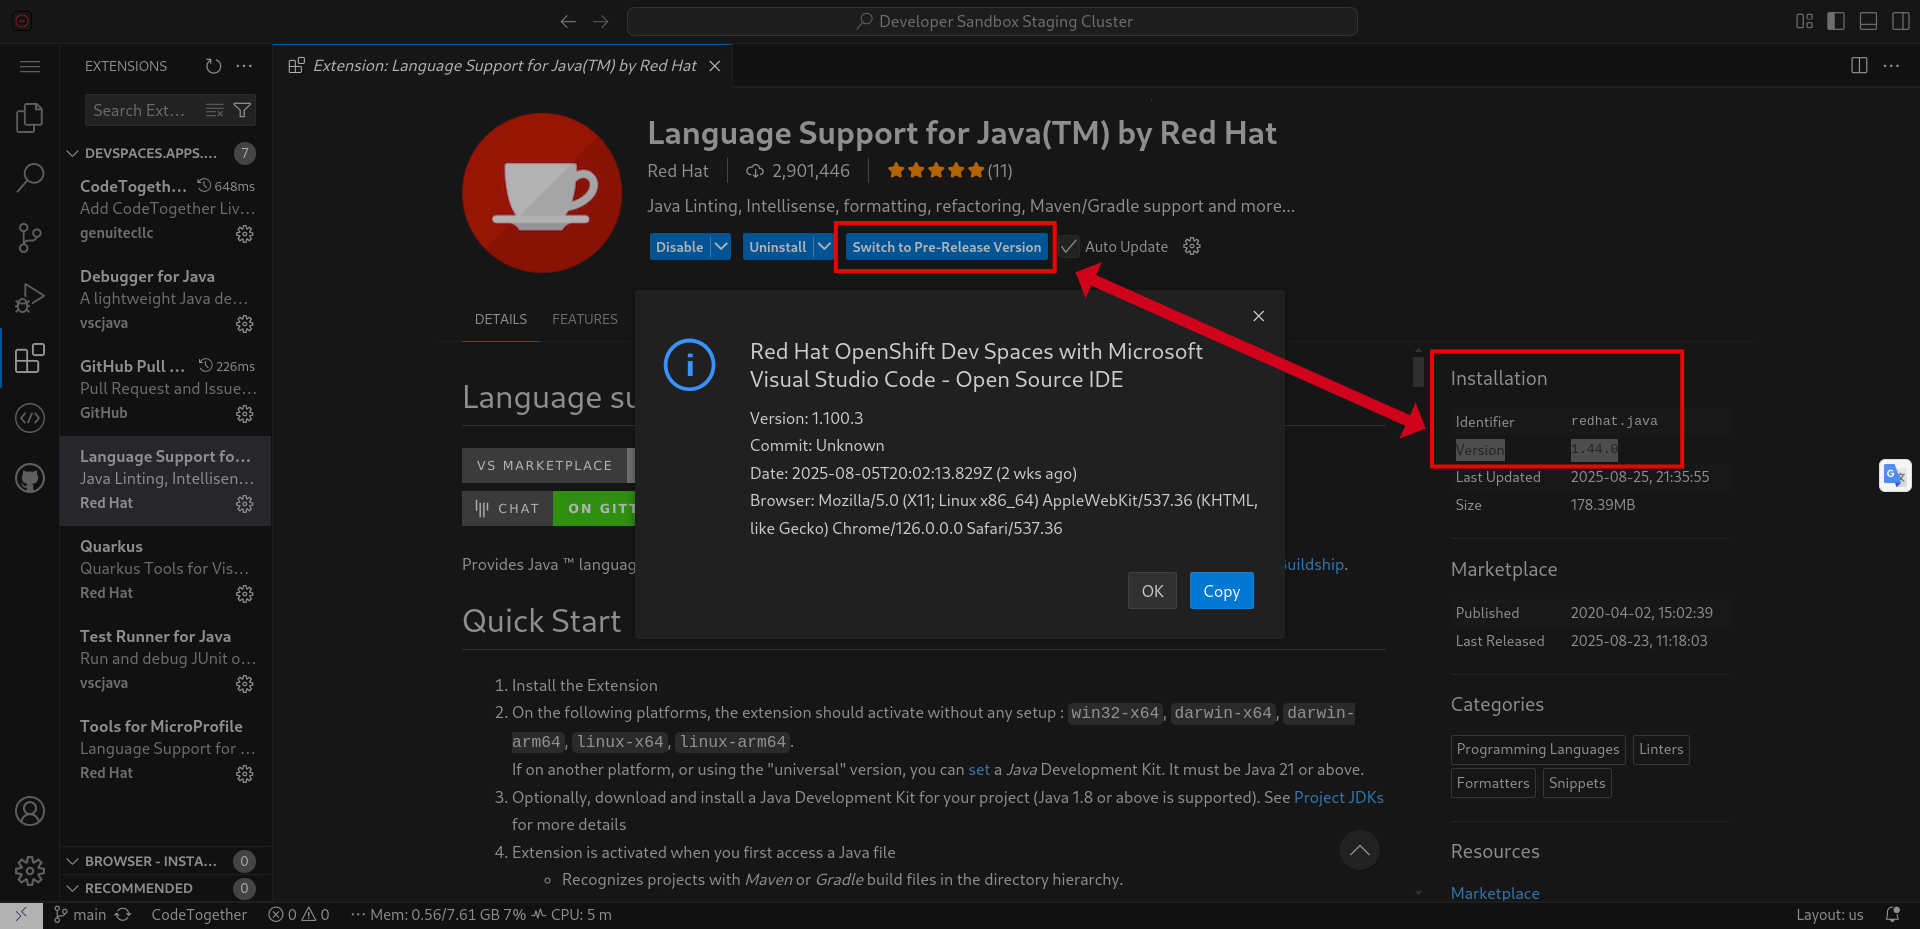Click OK in the About dialog
Screen dimensions: 1920x929
pyautogui.click(x=1153, y=591)
